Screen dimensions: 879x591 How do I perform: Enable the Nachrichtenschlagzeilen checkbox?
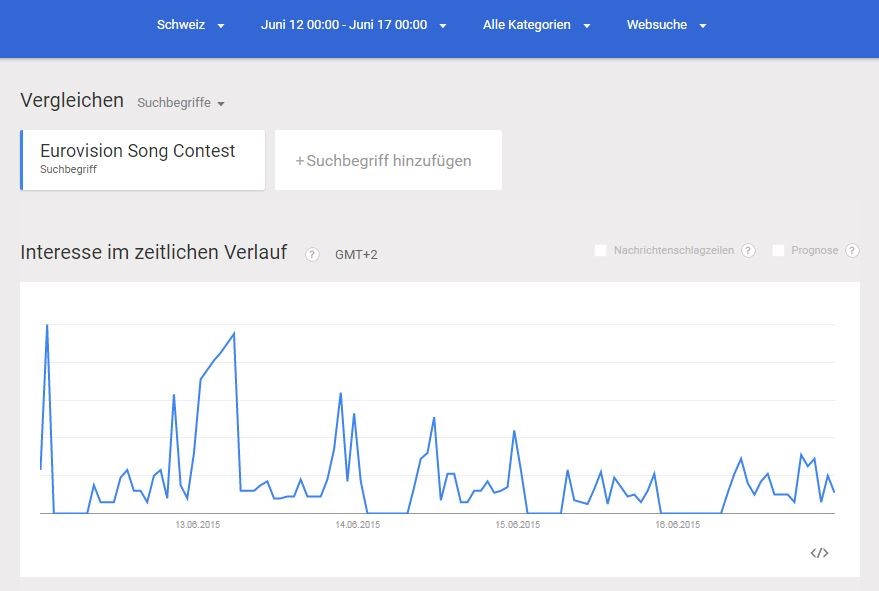click(601, 250)
